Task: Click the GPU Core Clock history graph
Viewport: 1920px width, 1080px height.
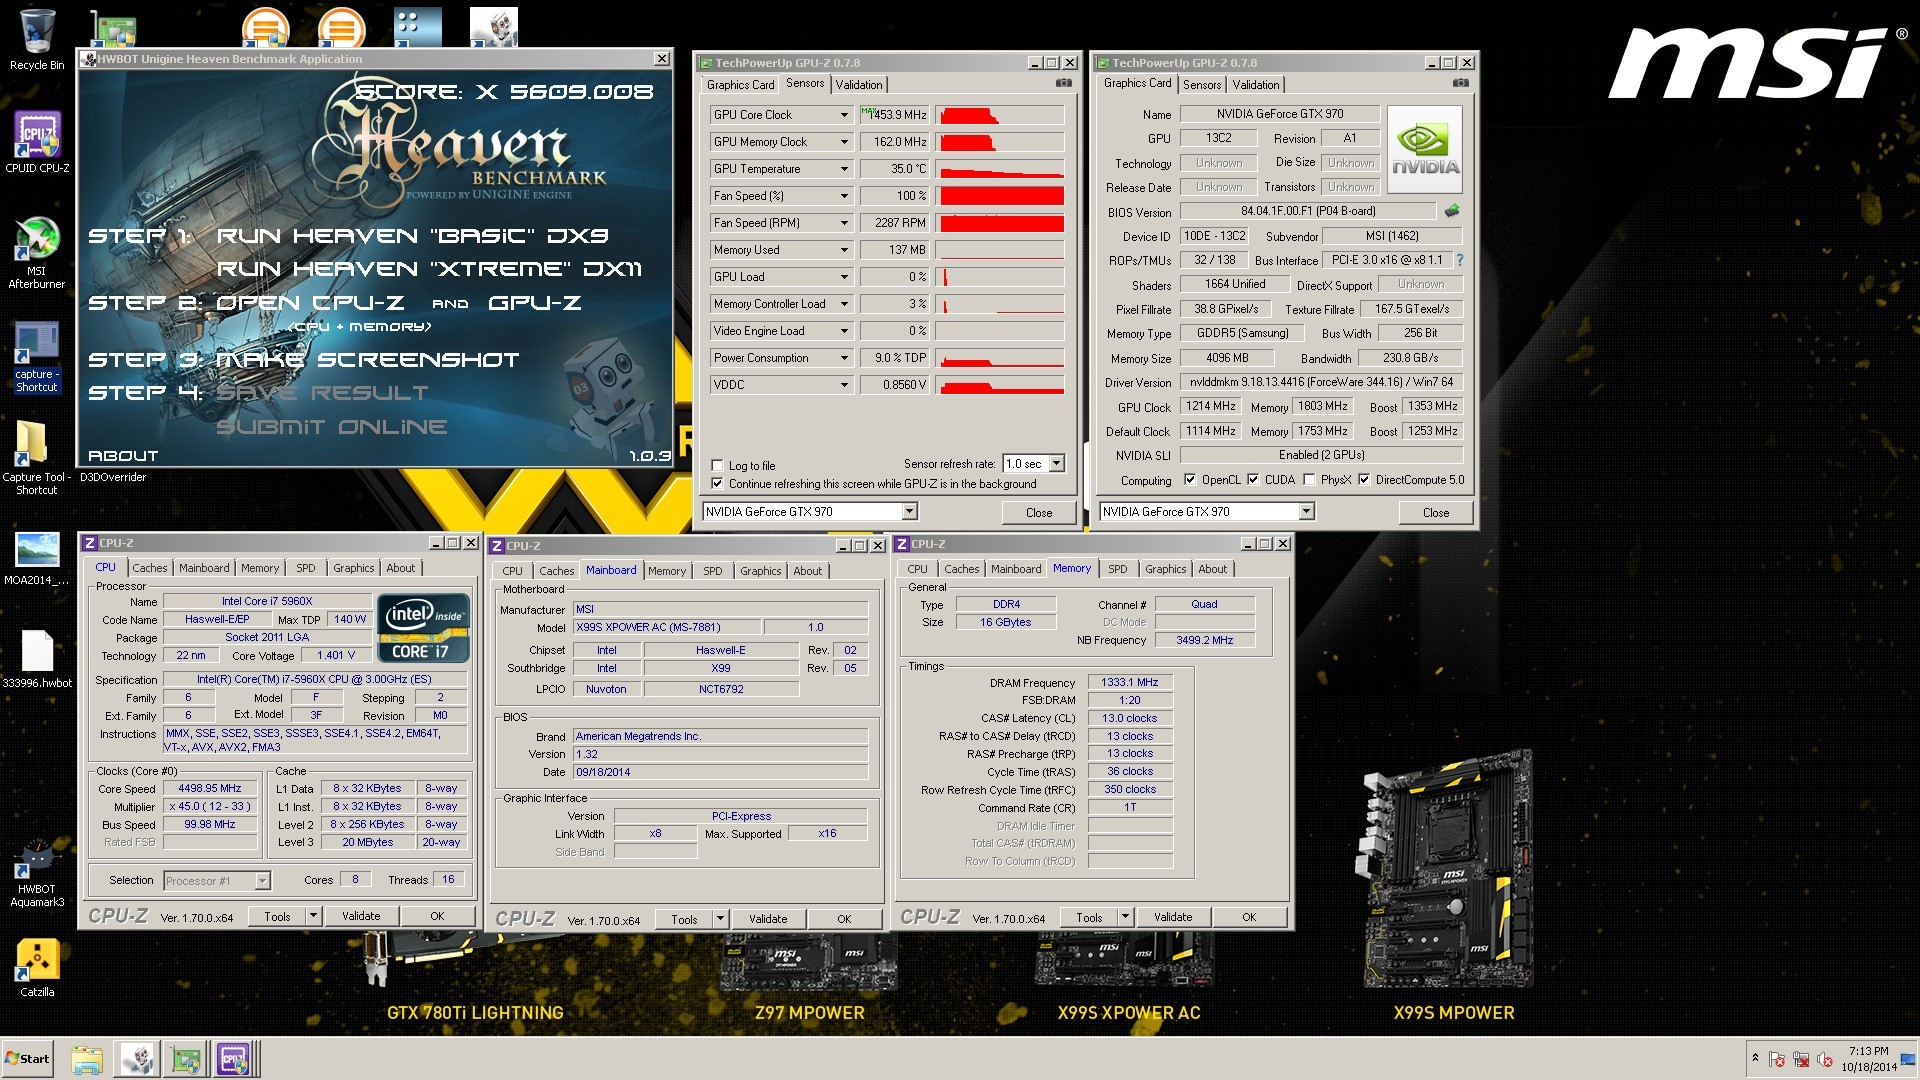Action: coord(1000,115)
